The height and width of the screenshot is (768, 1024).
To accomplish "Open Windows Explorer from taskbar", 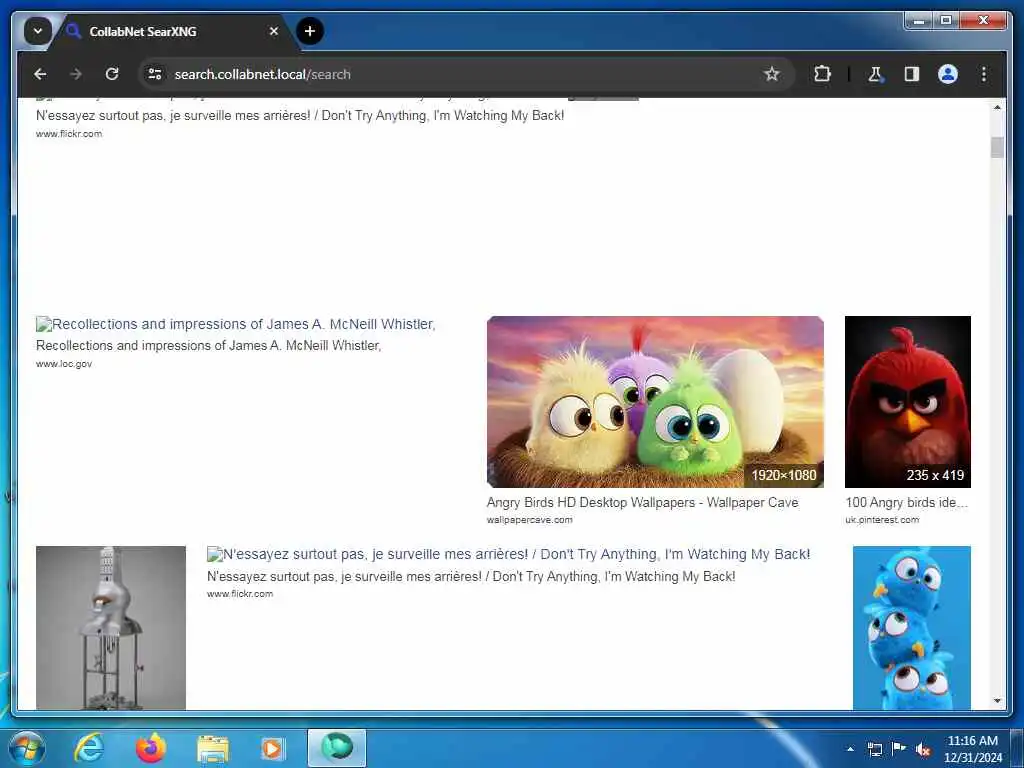I will click(213, 748).
